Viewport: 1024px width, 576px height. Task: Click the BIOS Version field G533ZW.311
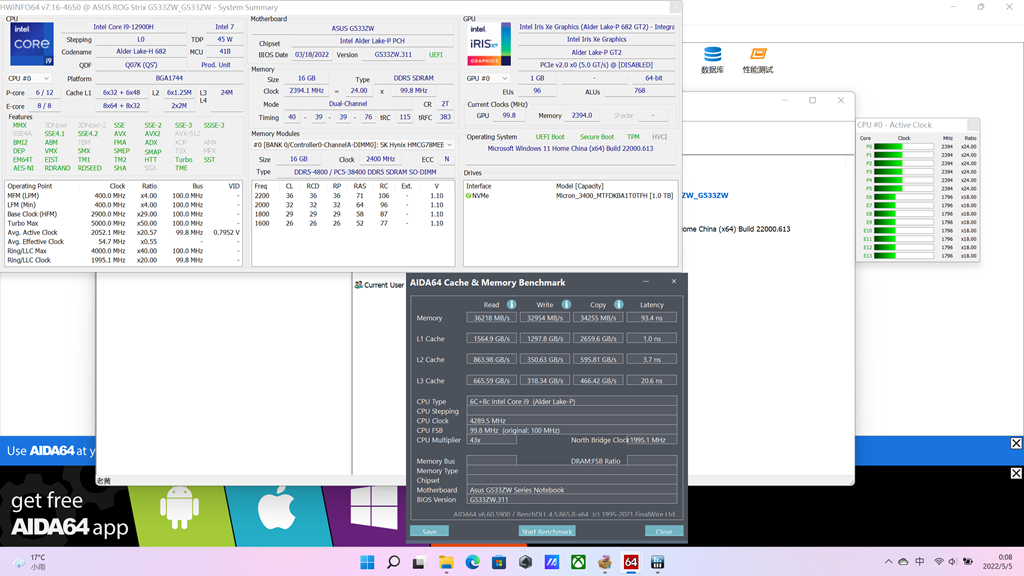571,500
